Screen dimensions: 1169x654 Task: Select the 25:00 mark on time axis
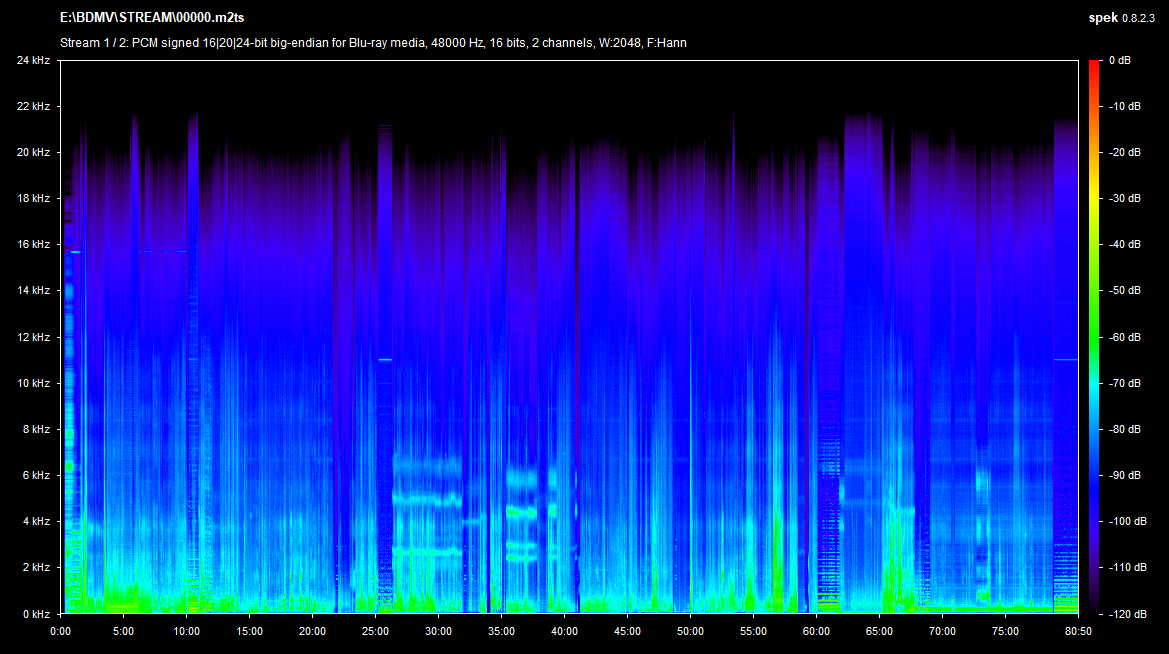375,631
